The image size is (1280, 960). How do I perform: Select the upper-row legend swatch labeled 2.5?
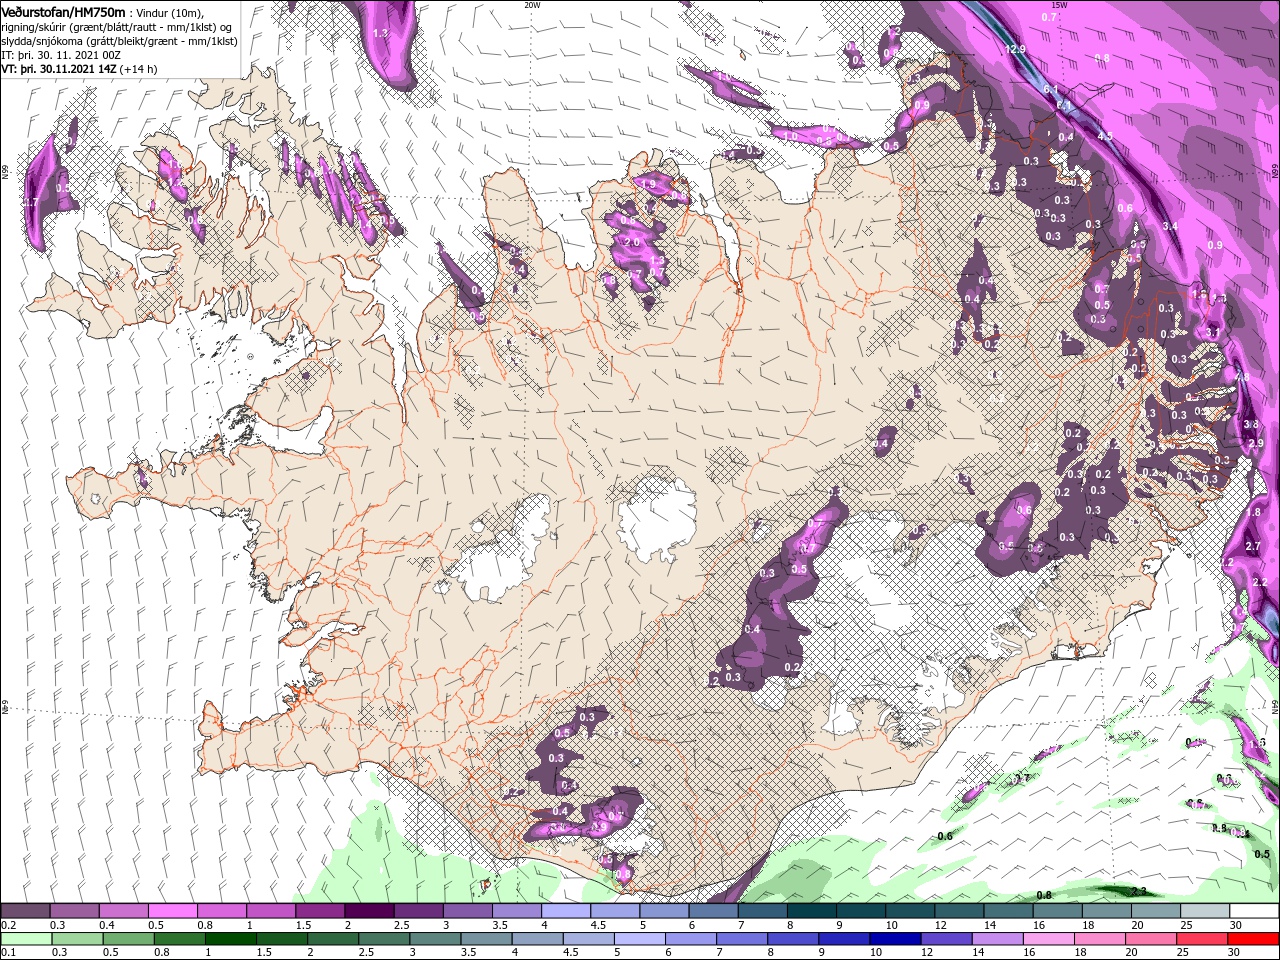click(418, 911)
